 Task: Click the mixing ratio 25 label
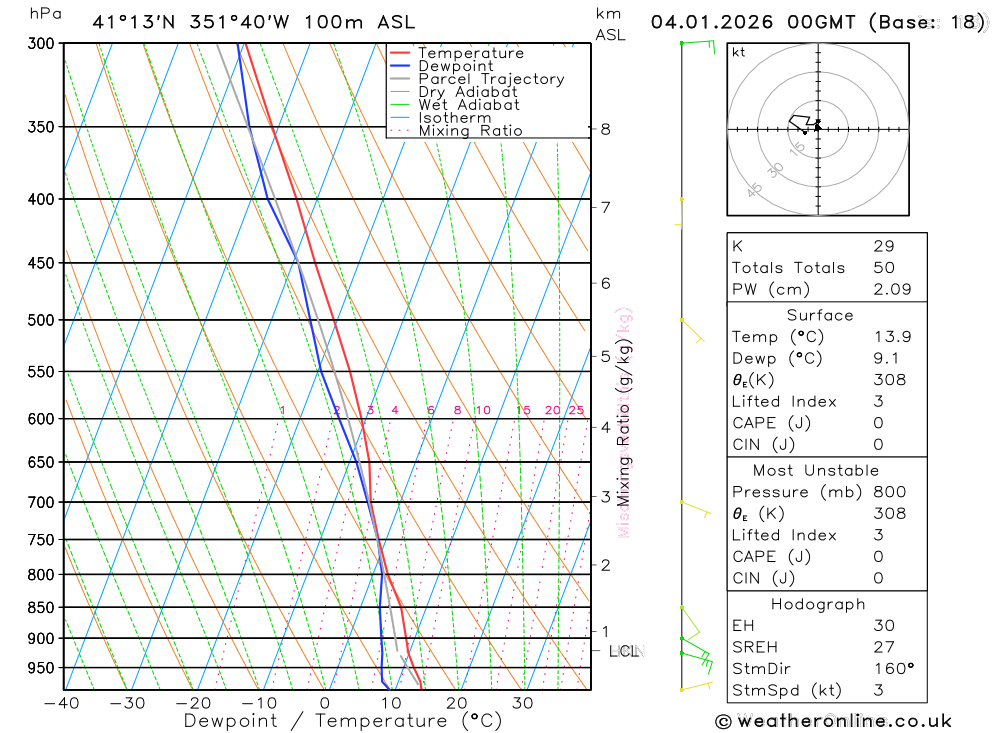(577, 410)
